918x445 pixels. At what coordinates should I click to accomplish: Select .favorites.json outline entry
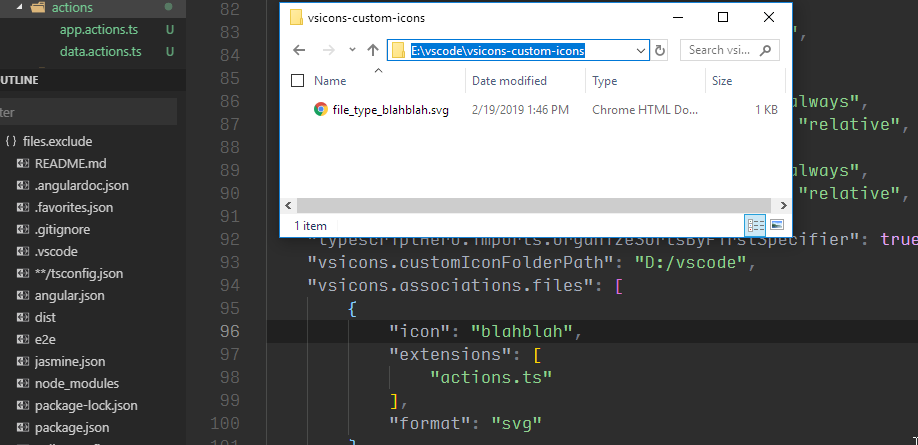pos(74,208)
